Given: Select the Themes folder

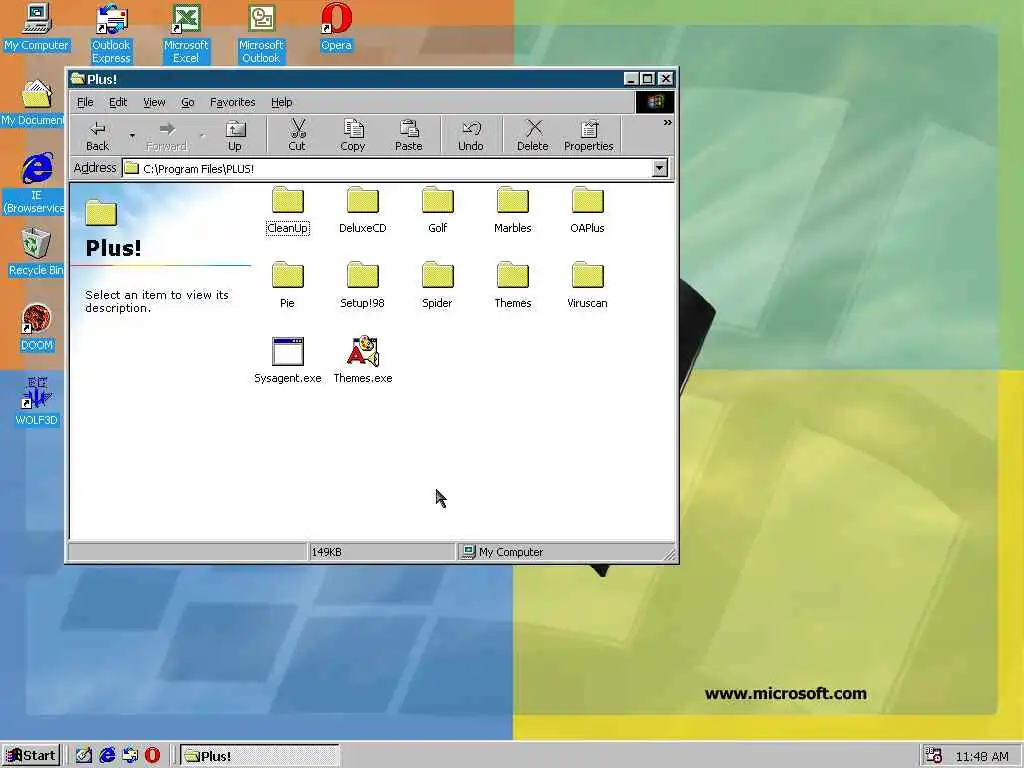Looking at the screenshot, I should (513, 285).
